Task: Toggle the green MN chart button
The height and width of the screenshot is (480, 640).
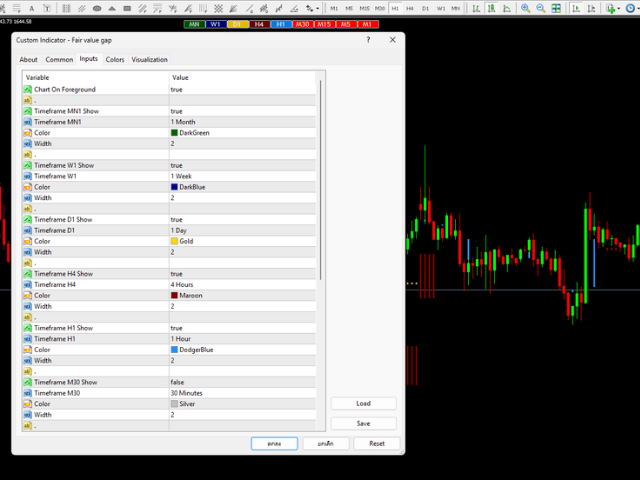Action: click(194, 24)
